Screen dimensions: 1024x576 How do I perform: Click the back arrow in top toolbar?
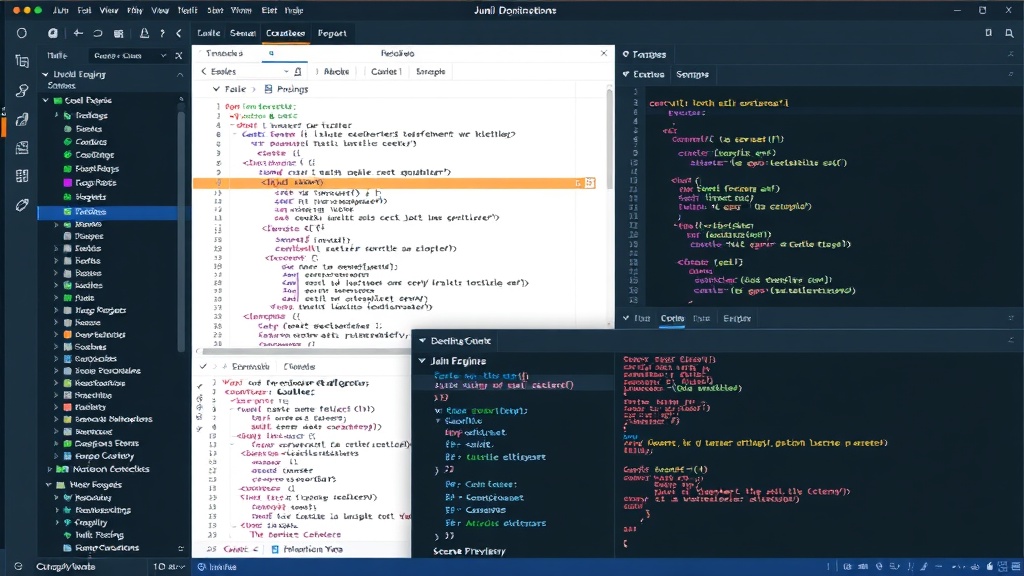pyautogui.click(x=78, y=33)
